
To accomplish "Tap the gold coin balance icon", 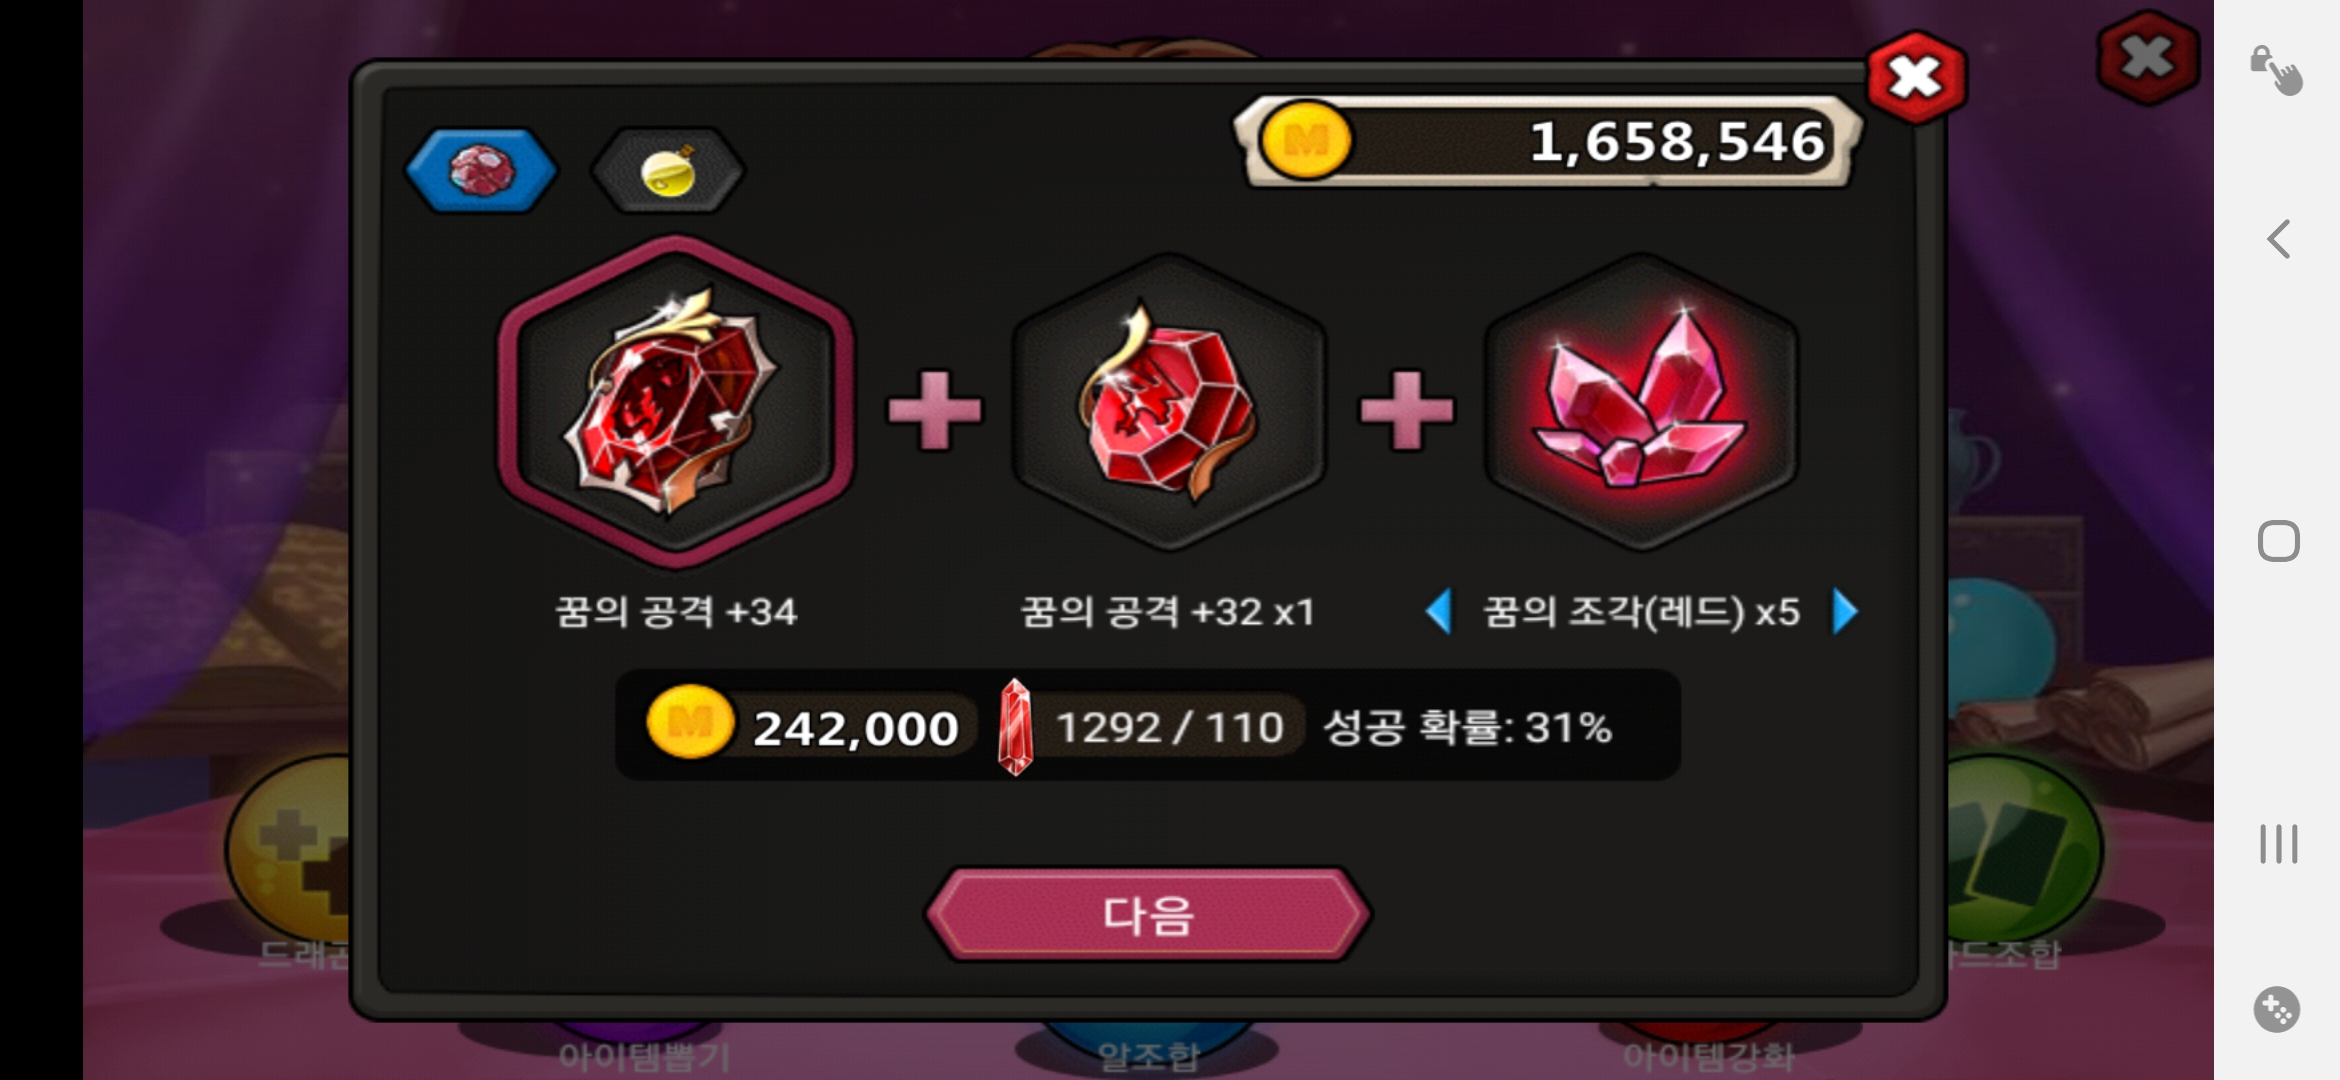I will (x=1306, y=141).
